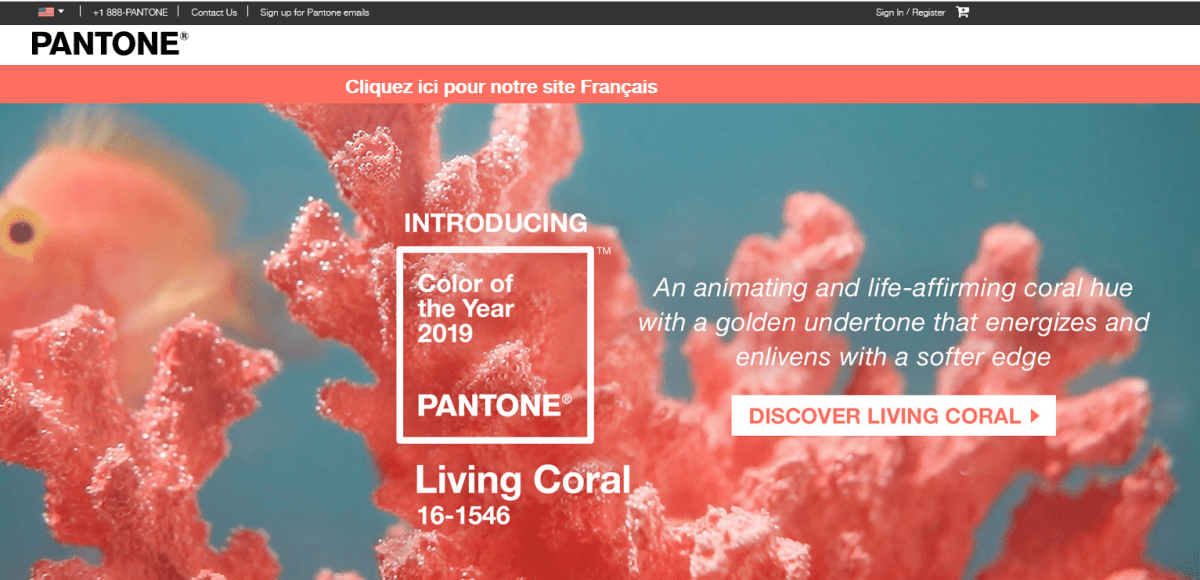Click the Register link
The width and height of the screenshot is (1200, 580).
pos(928,12)
